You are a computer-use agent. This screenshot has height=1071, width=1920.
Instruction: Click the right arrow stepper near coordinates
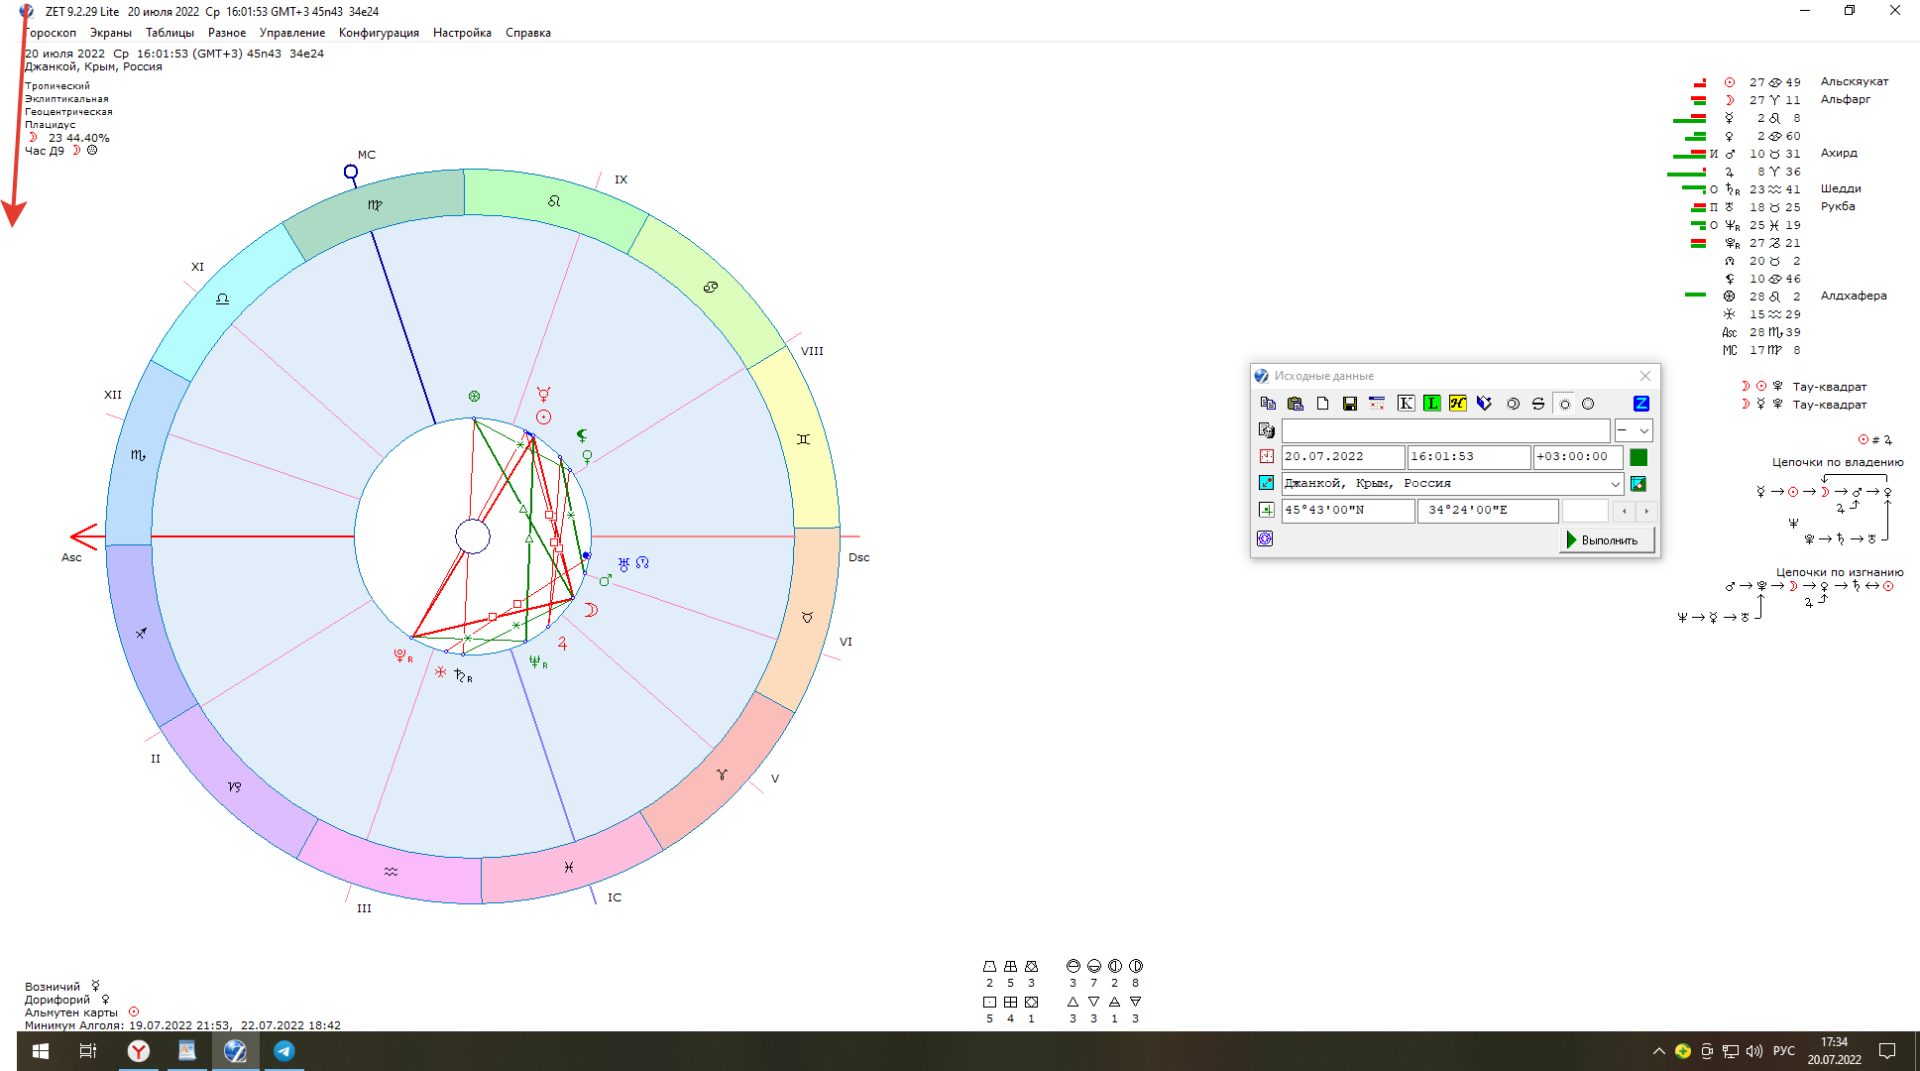[x=1646, y=511]
